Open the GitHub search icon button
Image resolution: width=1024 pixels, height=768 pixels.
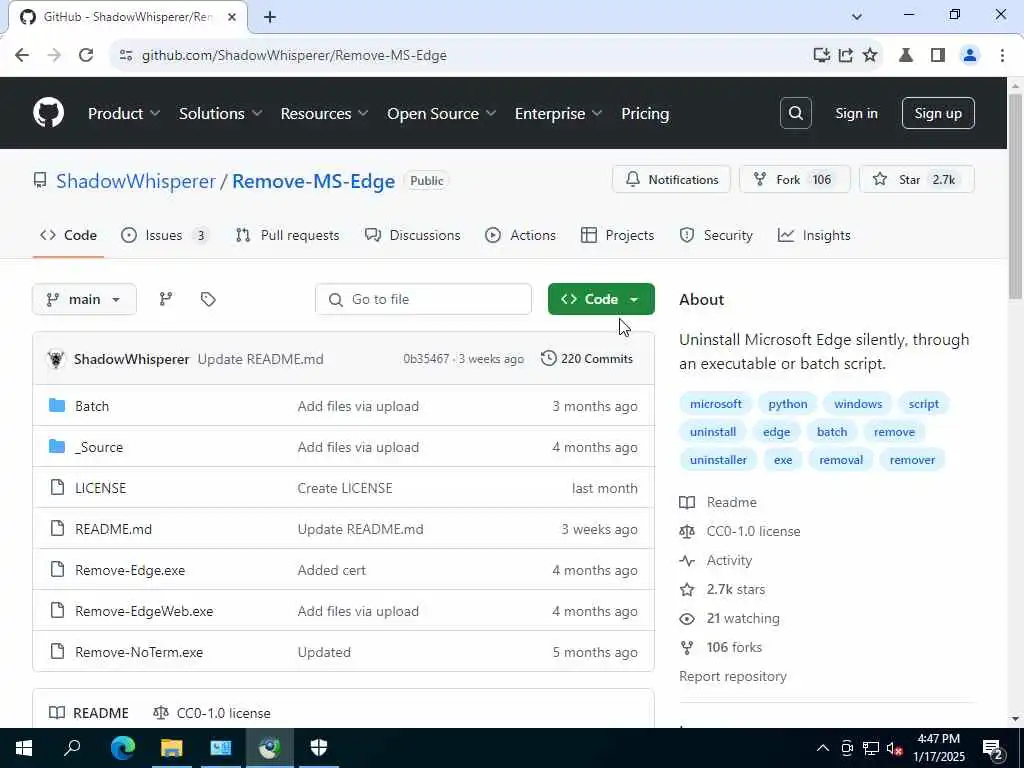795,113
